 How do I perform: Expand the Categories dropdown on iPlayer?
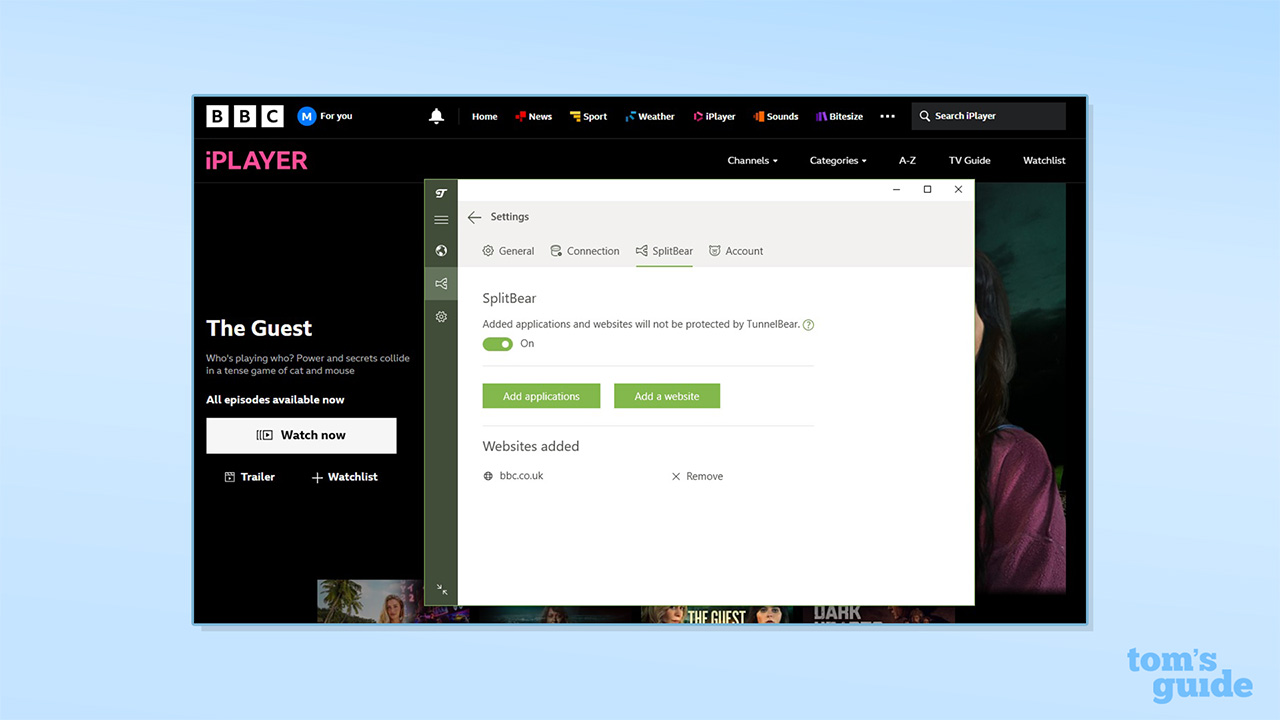838,160
